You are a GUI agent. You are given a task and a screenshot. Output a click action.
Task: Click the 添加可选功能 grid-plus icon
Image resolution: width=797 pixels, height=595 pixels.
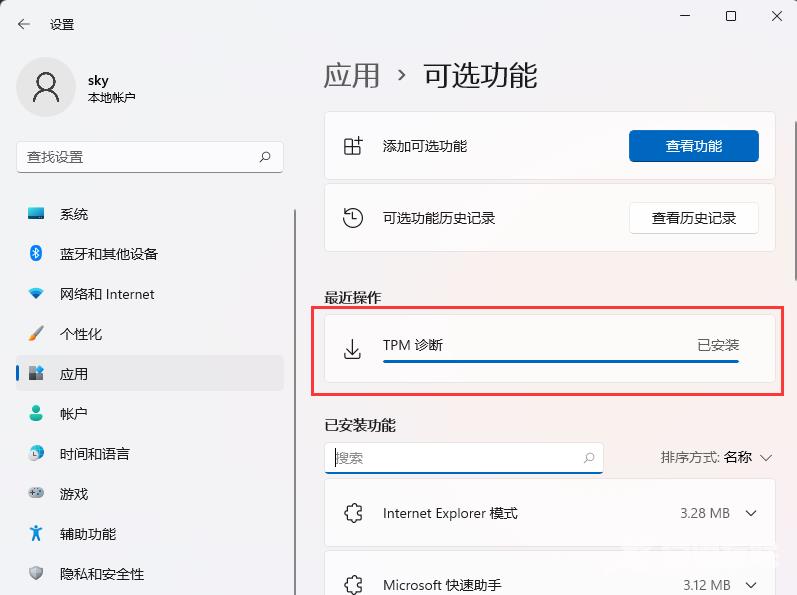(353, 146)
